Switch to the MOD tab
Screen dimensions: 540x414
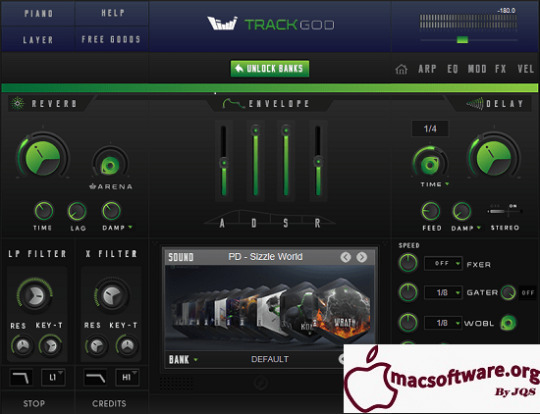[477, 69]
